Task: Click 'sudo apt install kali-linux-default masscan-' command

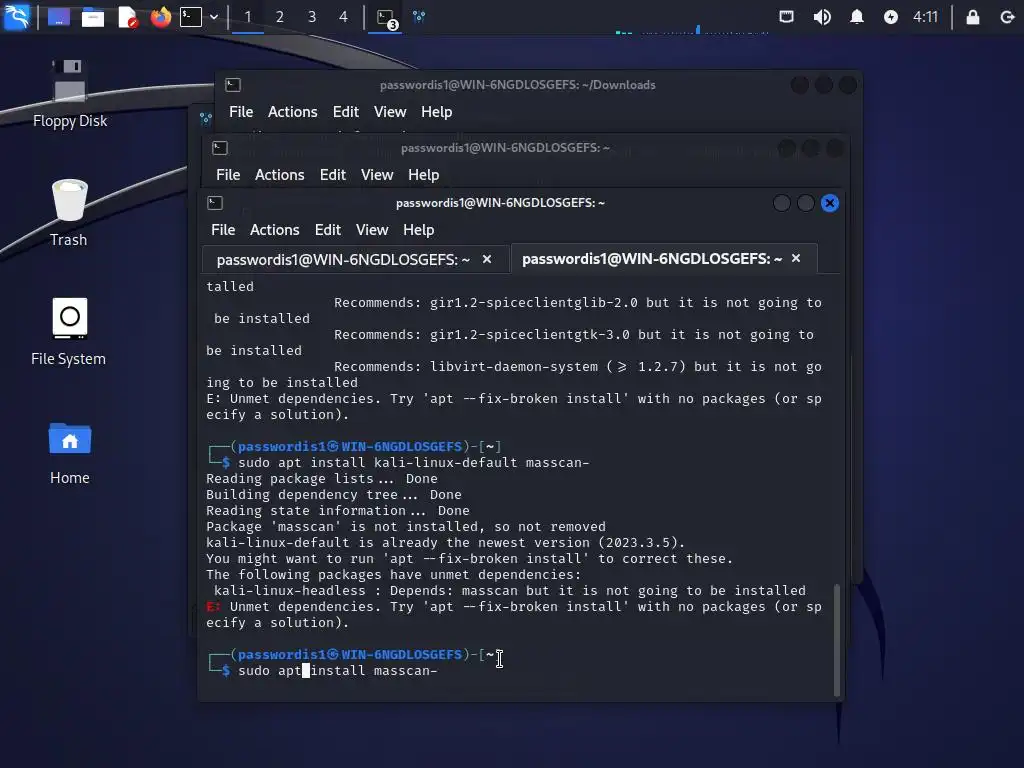Action: [413, 463]
